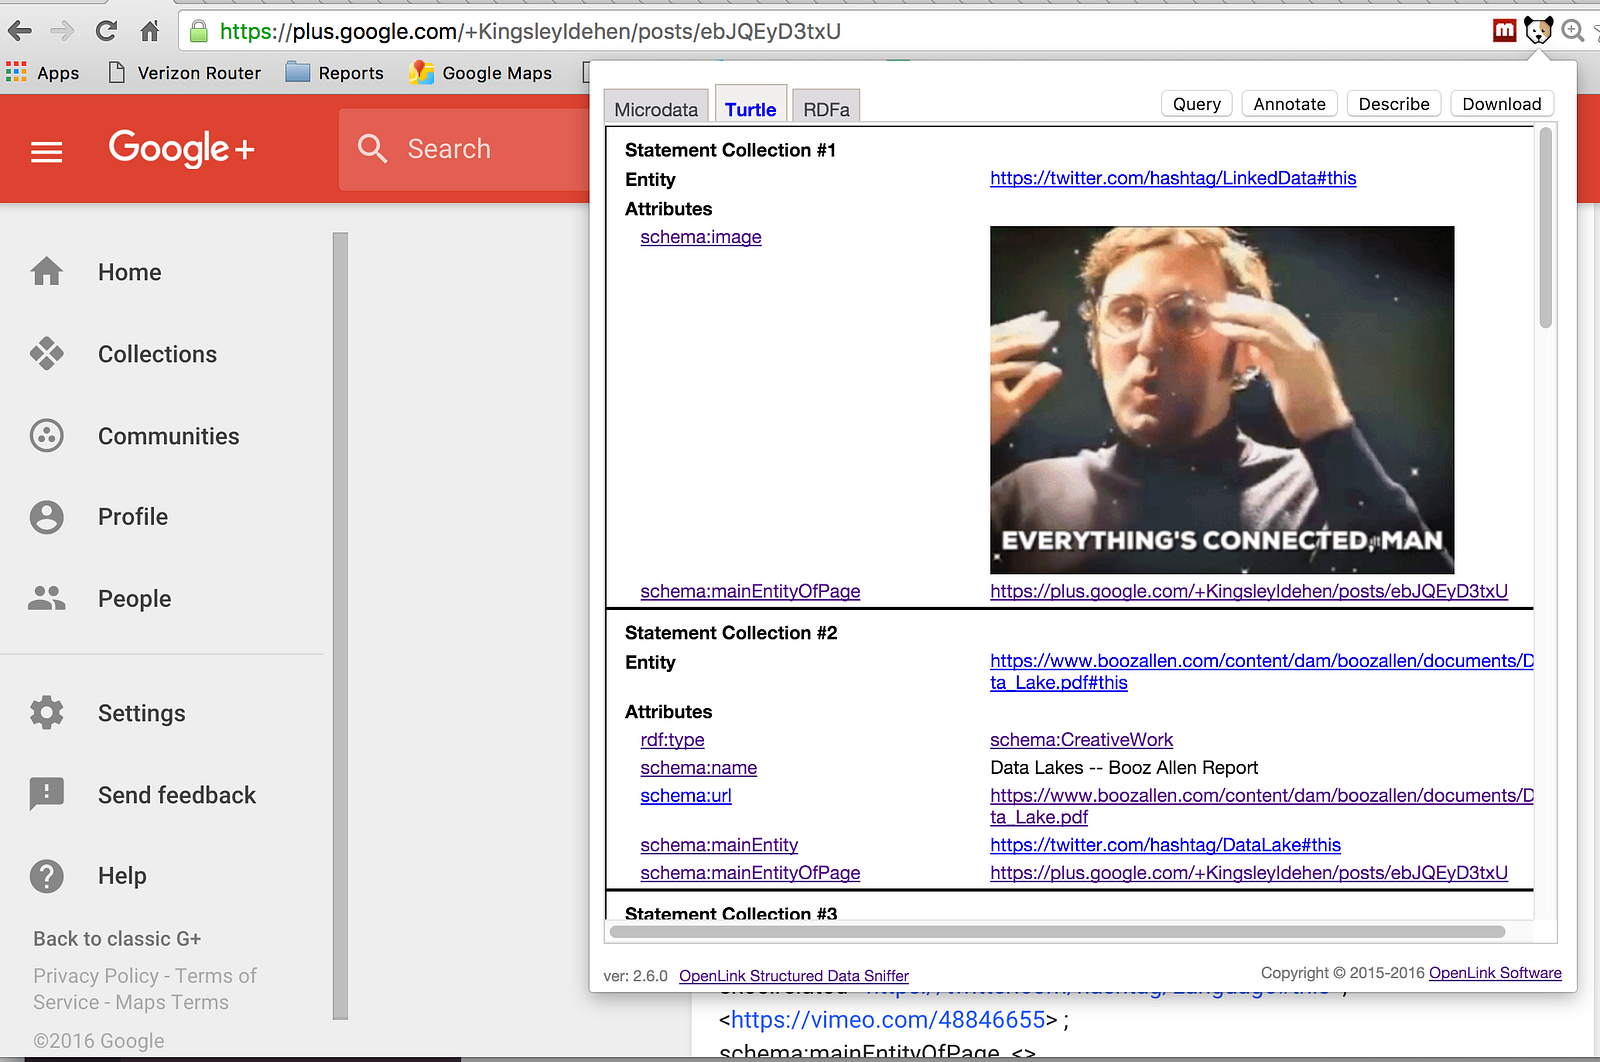
Task: Click the Describe button
Action: (1394, 104)
